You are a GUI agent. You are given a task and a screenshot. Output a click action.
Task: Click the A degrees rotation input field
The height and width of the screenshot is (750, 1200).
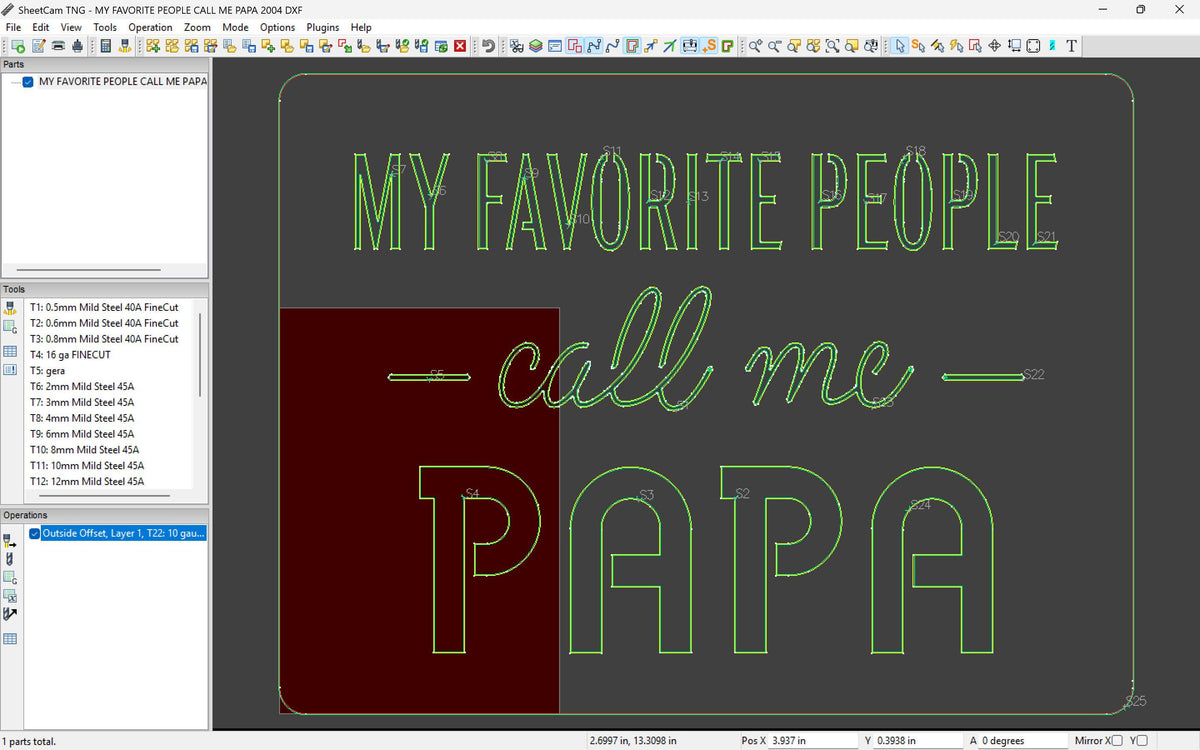point(1023,741)
